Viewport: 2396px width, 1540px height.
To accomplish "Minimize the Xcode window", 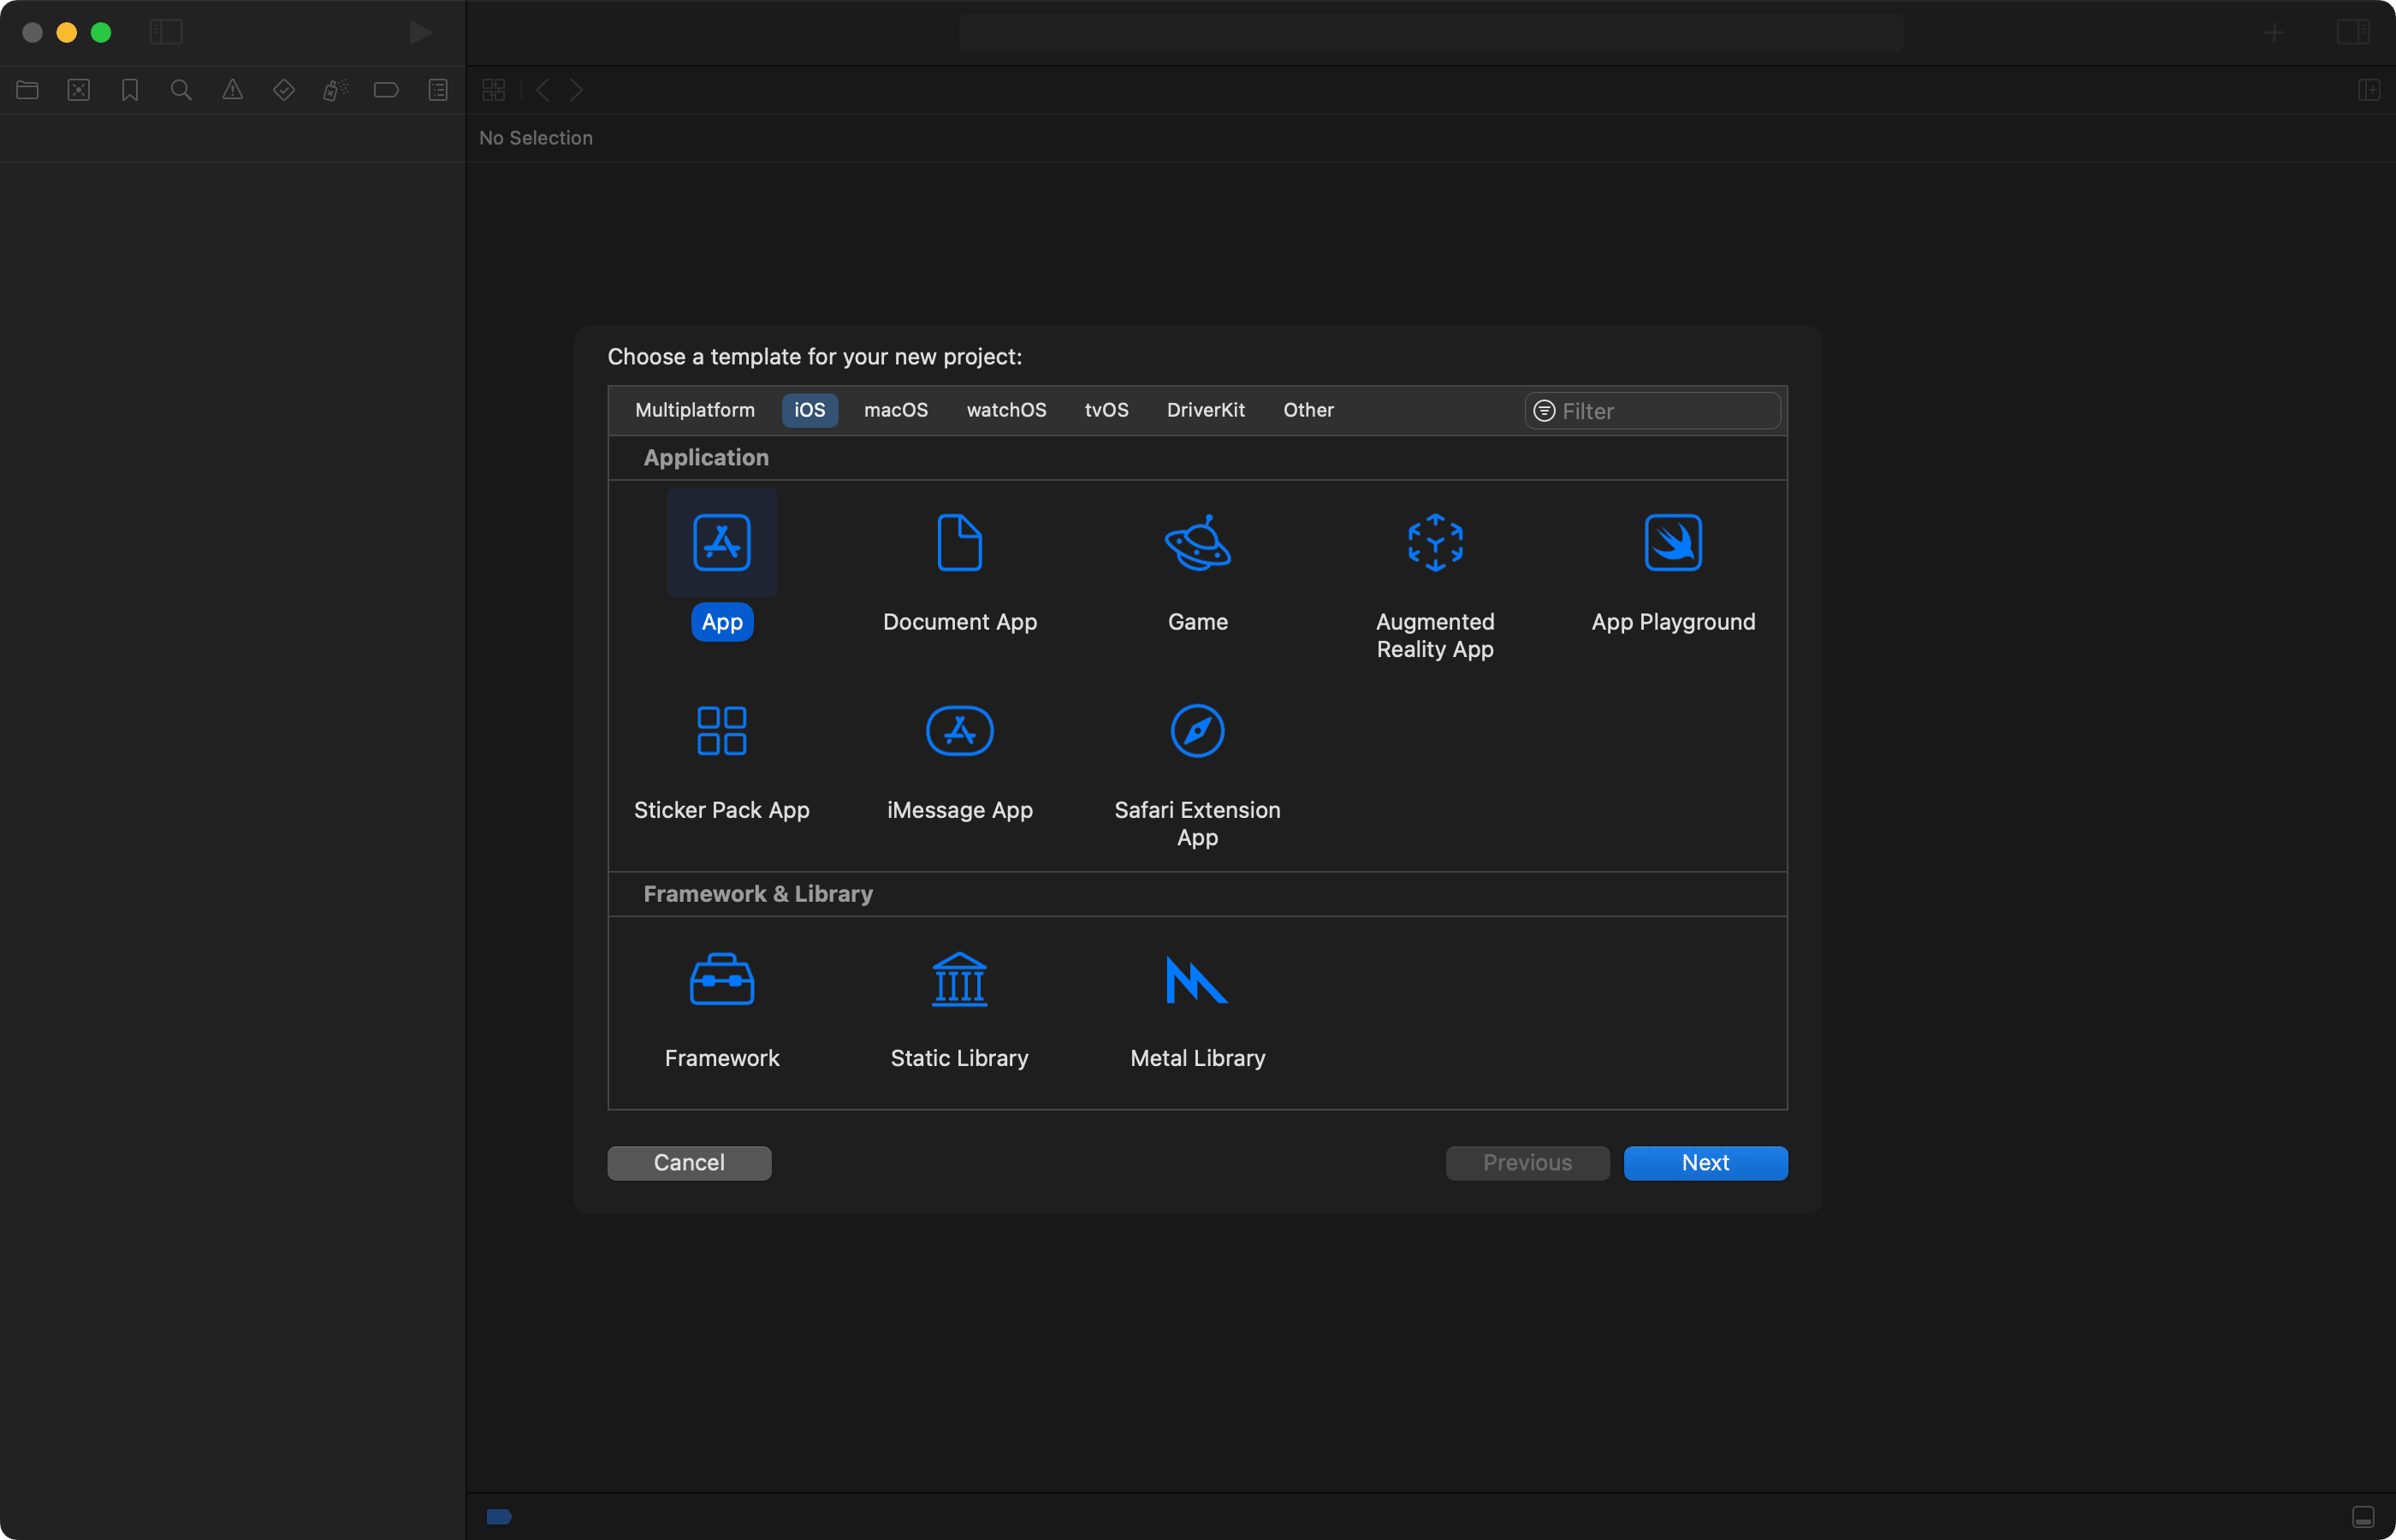I will [x=66, y=32].
